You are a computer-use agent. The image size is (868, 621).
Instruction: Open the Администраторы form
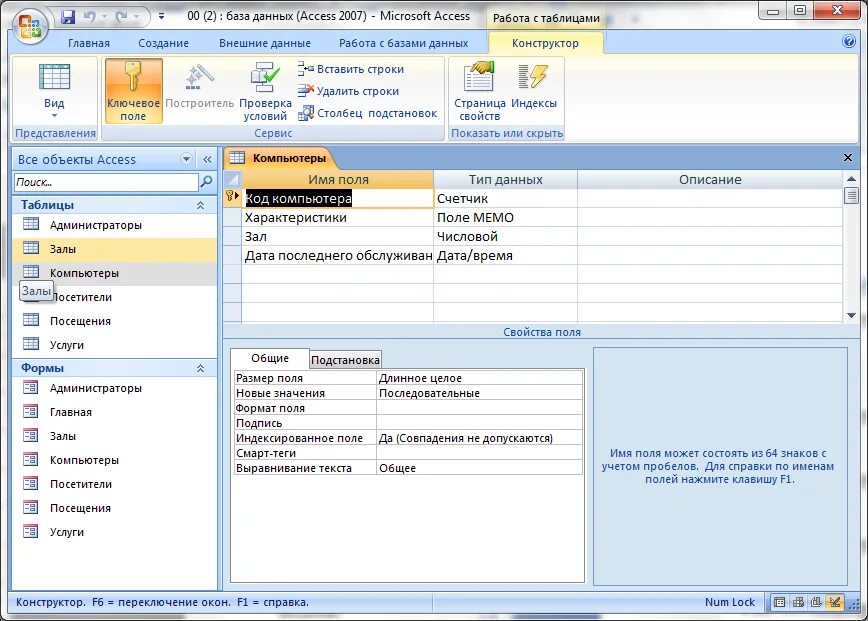(x=114, y=388)
